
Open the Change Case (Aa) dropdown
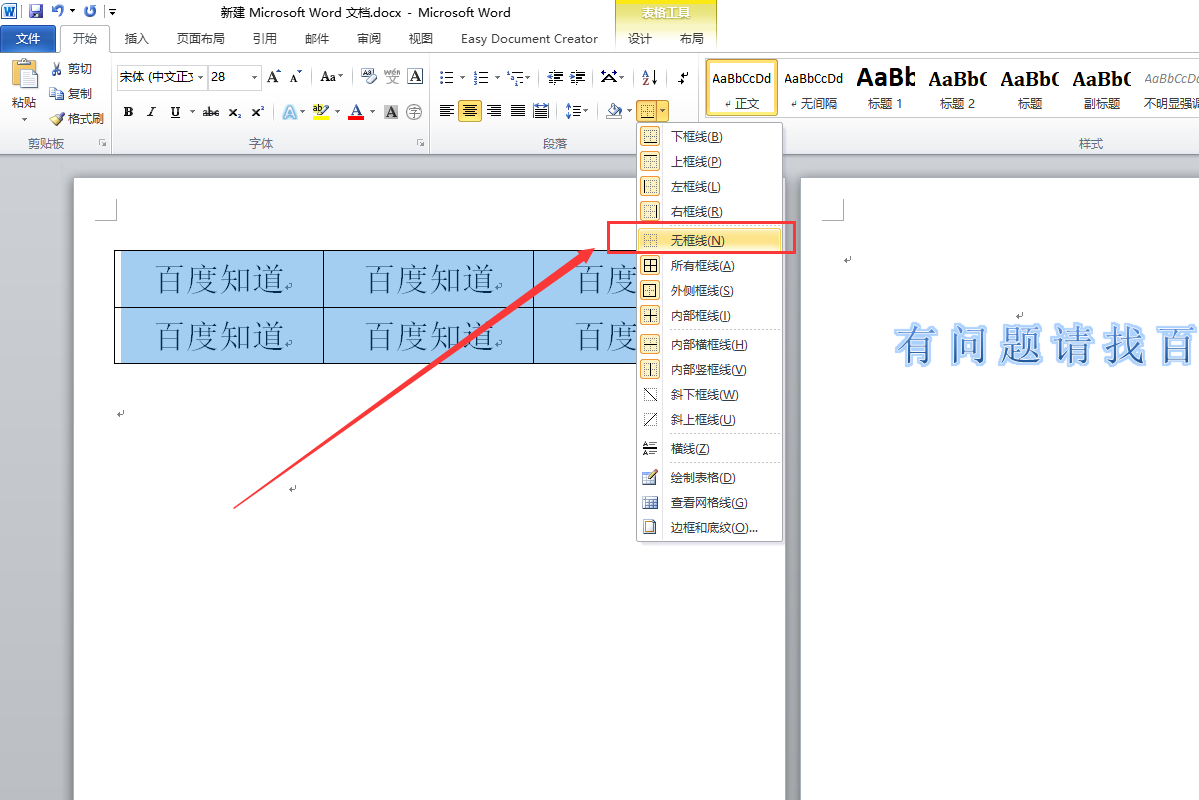click(331, 76)
